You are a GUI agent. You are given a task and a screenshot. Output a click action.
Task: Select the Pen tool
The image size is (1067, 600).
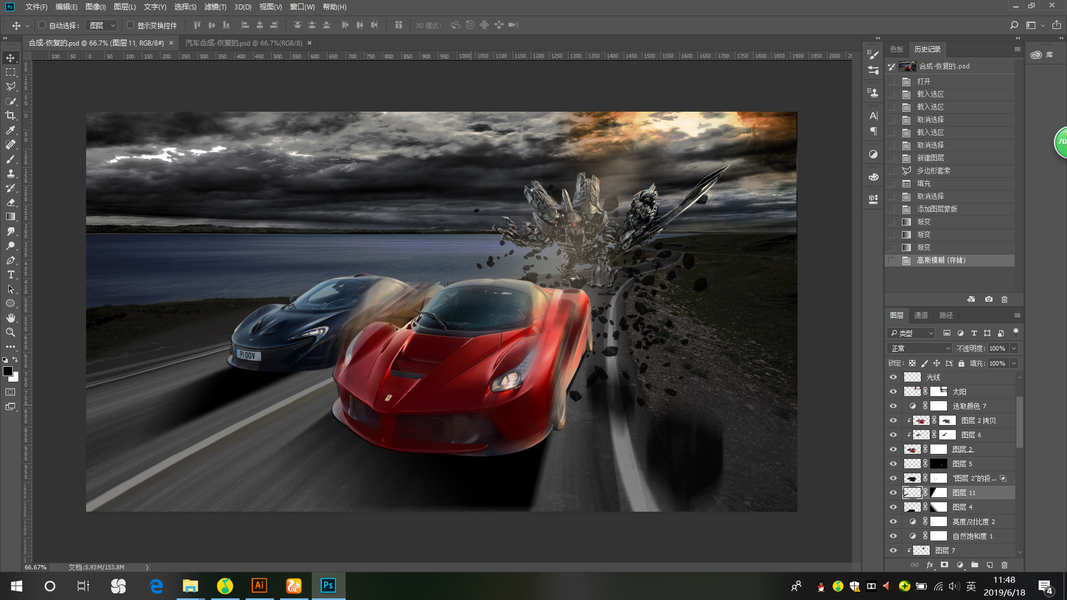[10, 260]
